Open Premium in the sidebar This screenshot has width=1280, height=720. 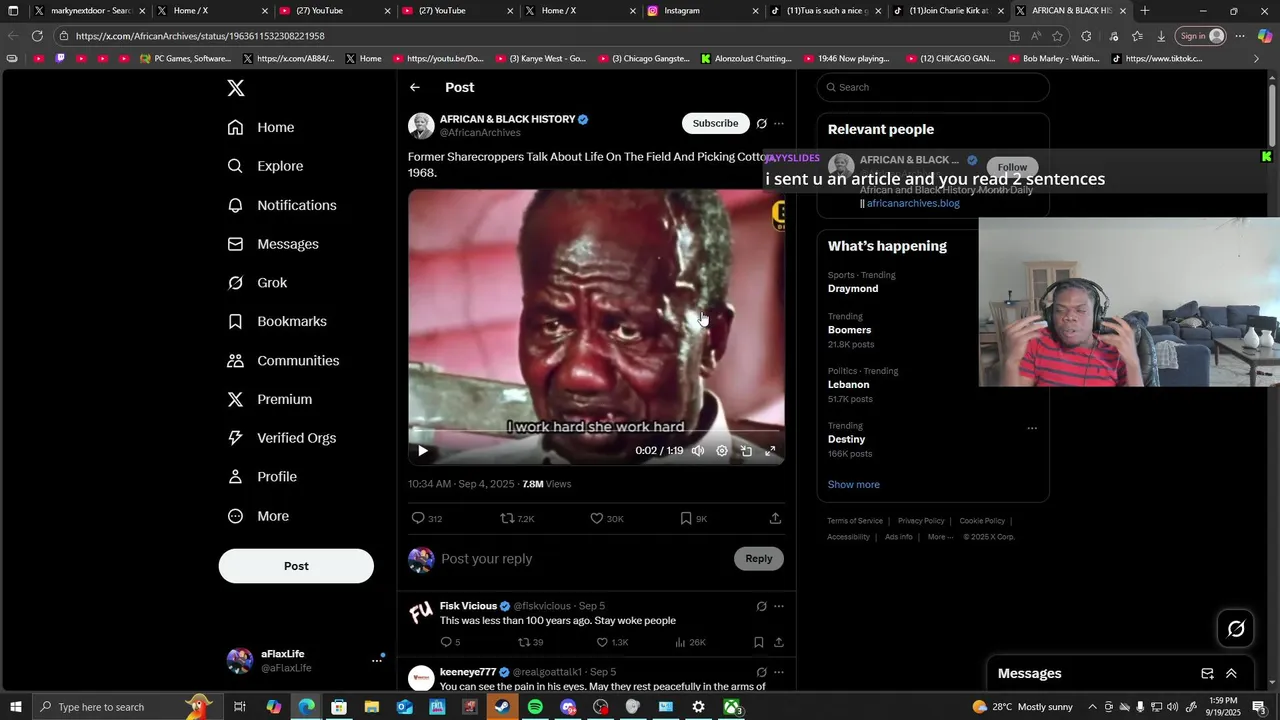(x=270, y=399)
